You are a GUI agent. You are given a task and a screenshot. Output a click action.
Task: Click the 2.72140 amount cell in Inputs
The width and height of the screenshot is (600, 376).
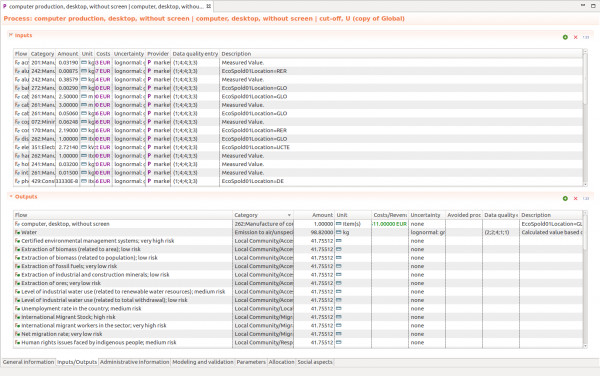(68, 147)
